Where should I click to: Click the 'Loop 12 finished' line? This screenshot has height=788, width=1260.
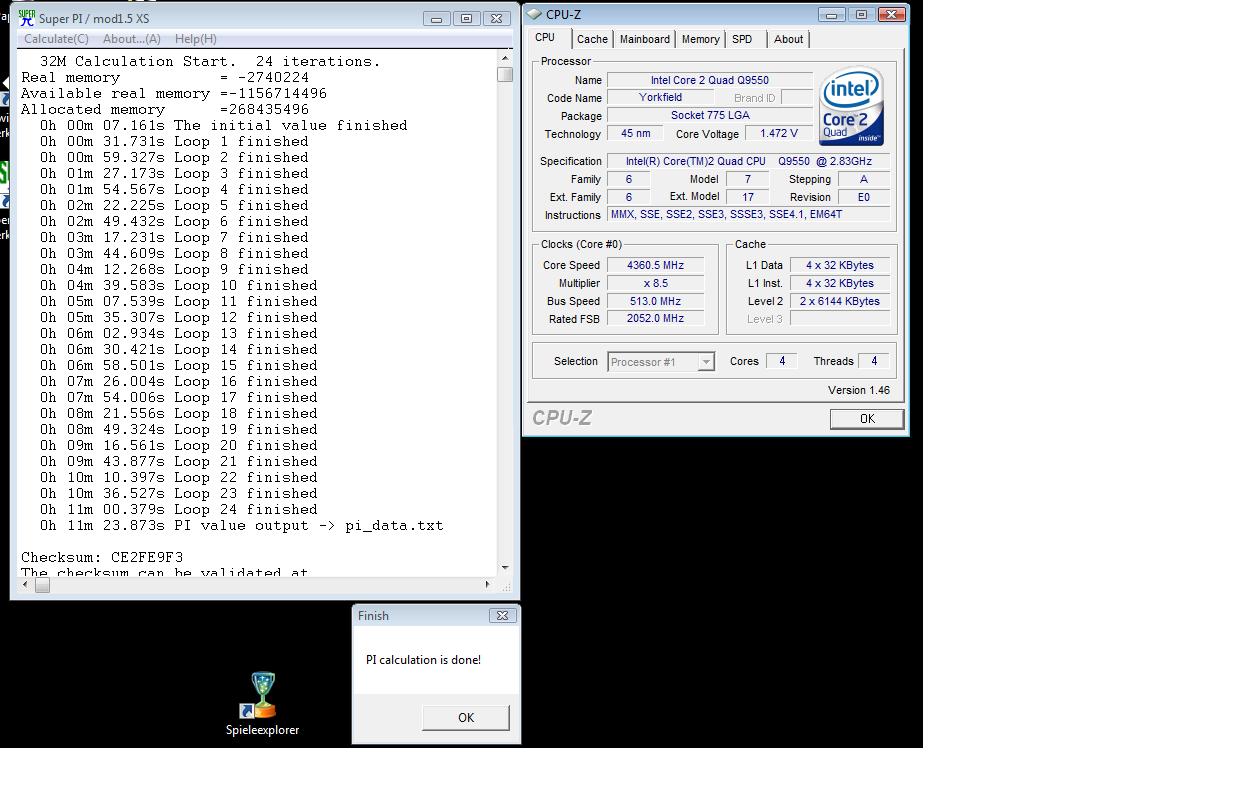coord(178,317)
